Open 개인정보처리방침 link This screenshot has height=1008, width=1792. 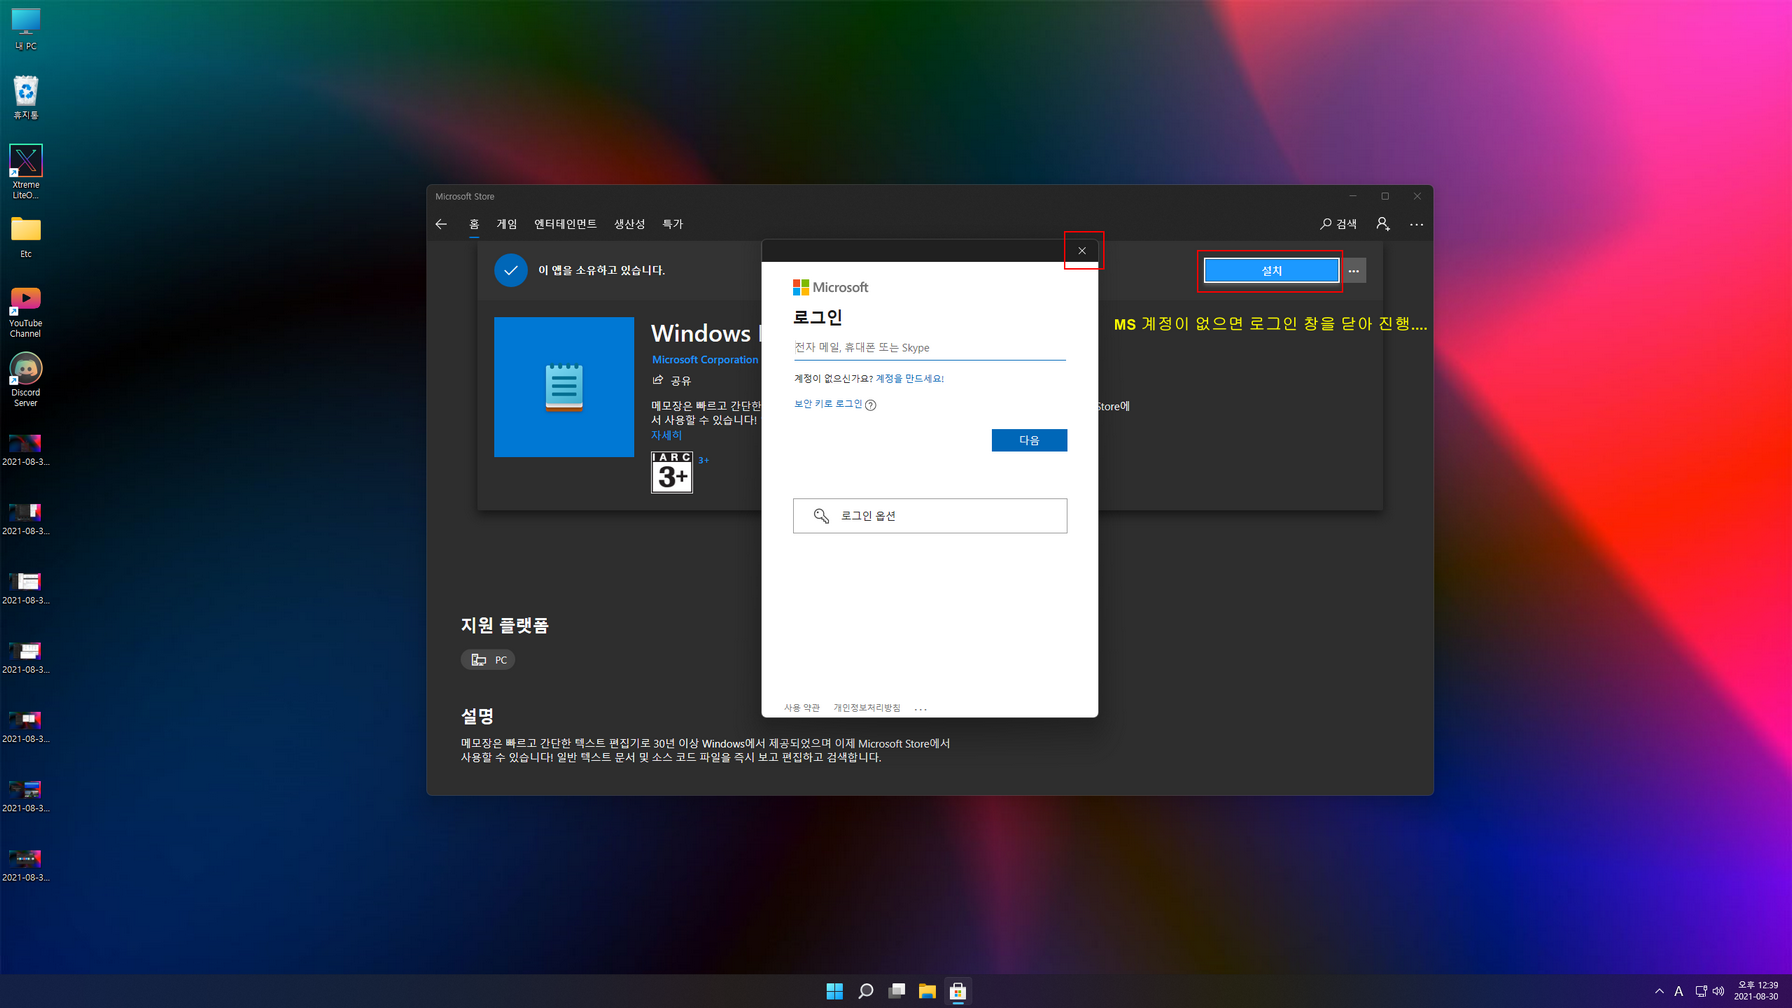(867, 708)
